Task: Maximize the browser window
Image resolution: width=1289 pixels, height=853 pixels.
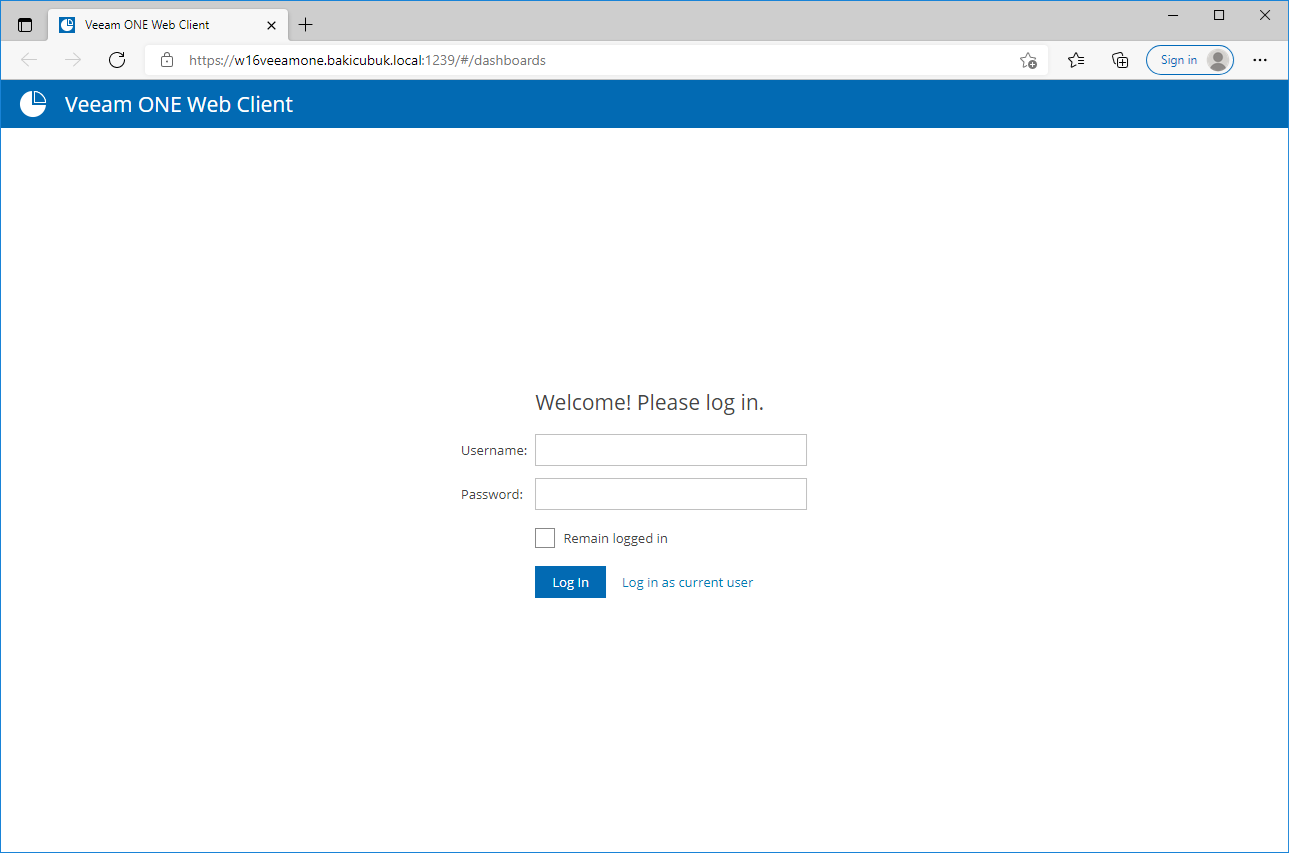Action: (1219, 16)
